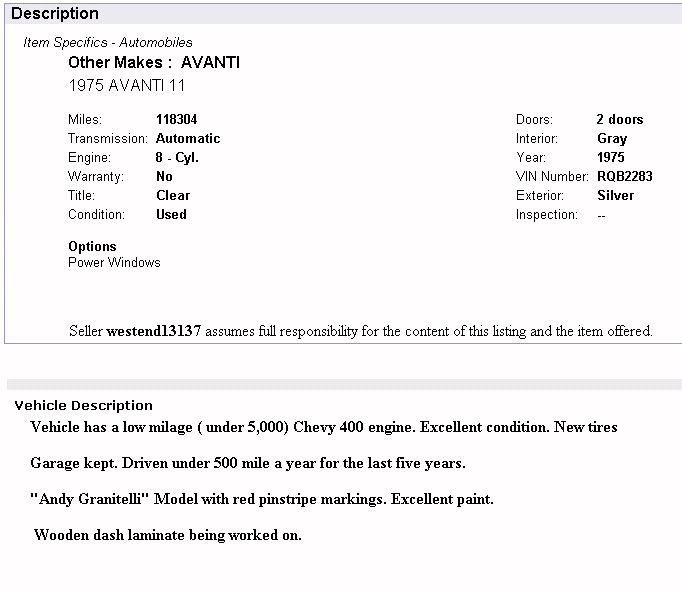Image resolution: width=682 pixels, height=592 pixels.
Task: Click the Power Windows option text
Action: click(114, 263)
